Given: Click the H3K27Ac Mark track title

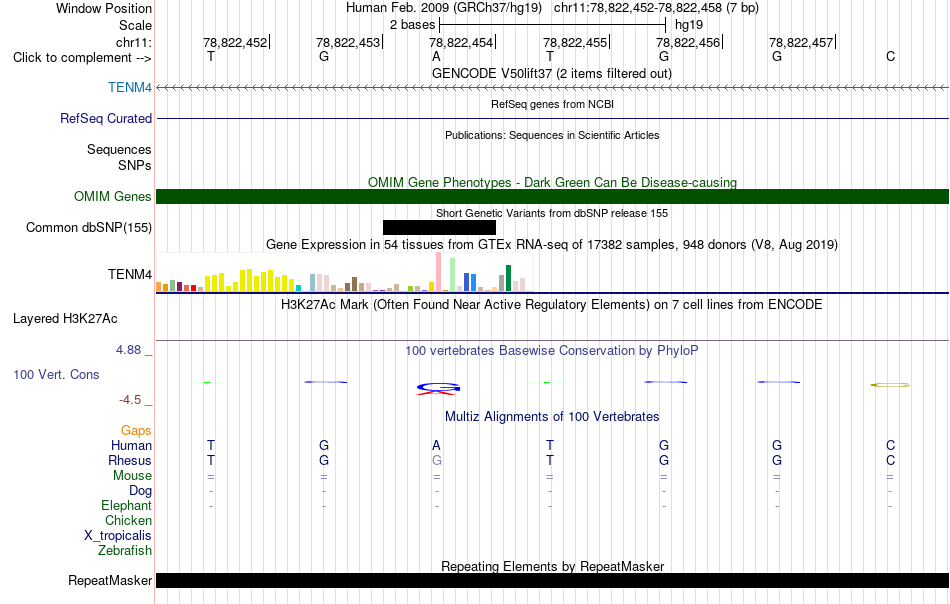Looking at the screenshot, I should pos(552,304).
